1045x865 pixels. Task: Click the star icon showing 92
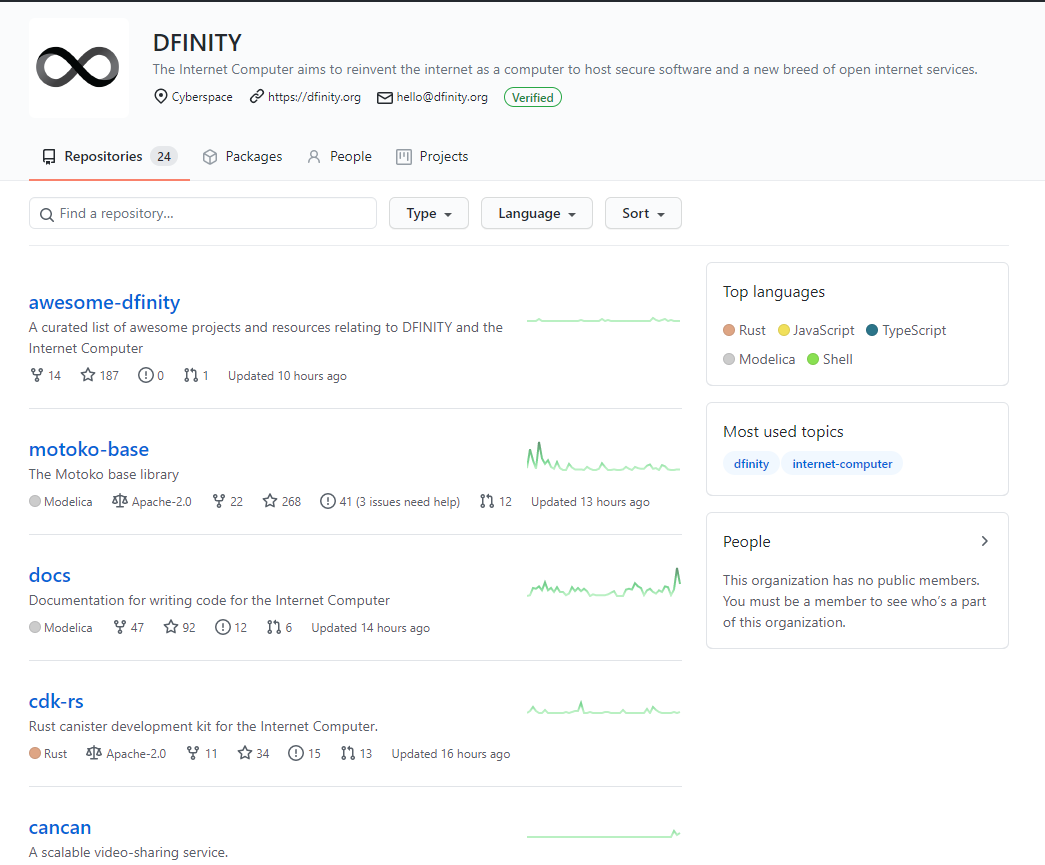[x=171, y=627]
